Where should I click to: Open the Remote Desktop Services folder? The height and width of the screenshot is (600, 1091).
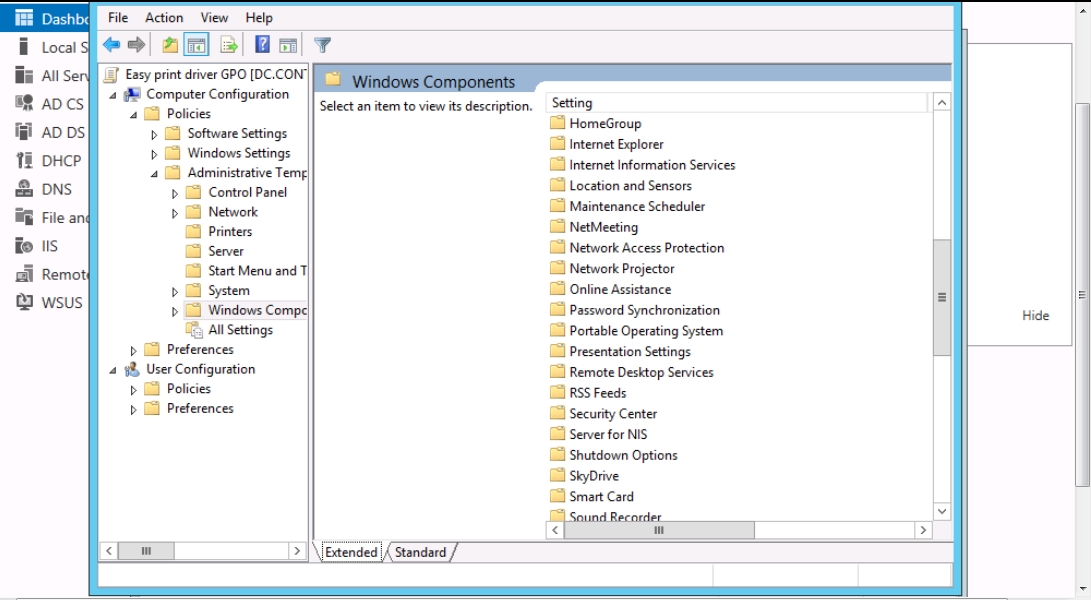641,372
